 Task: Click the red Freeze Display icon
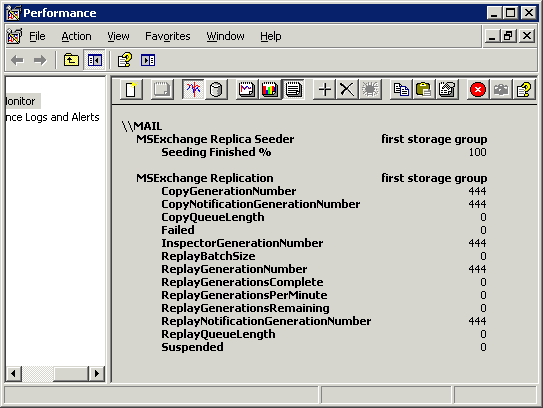point(478,90)
